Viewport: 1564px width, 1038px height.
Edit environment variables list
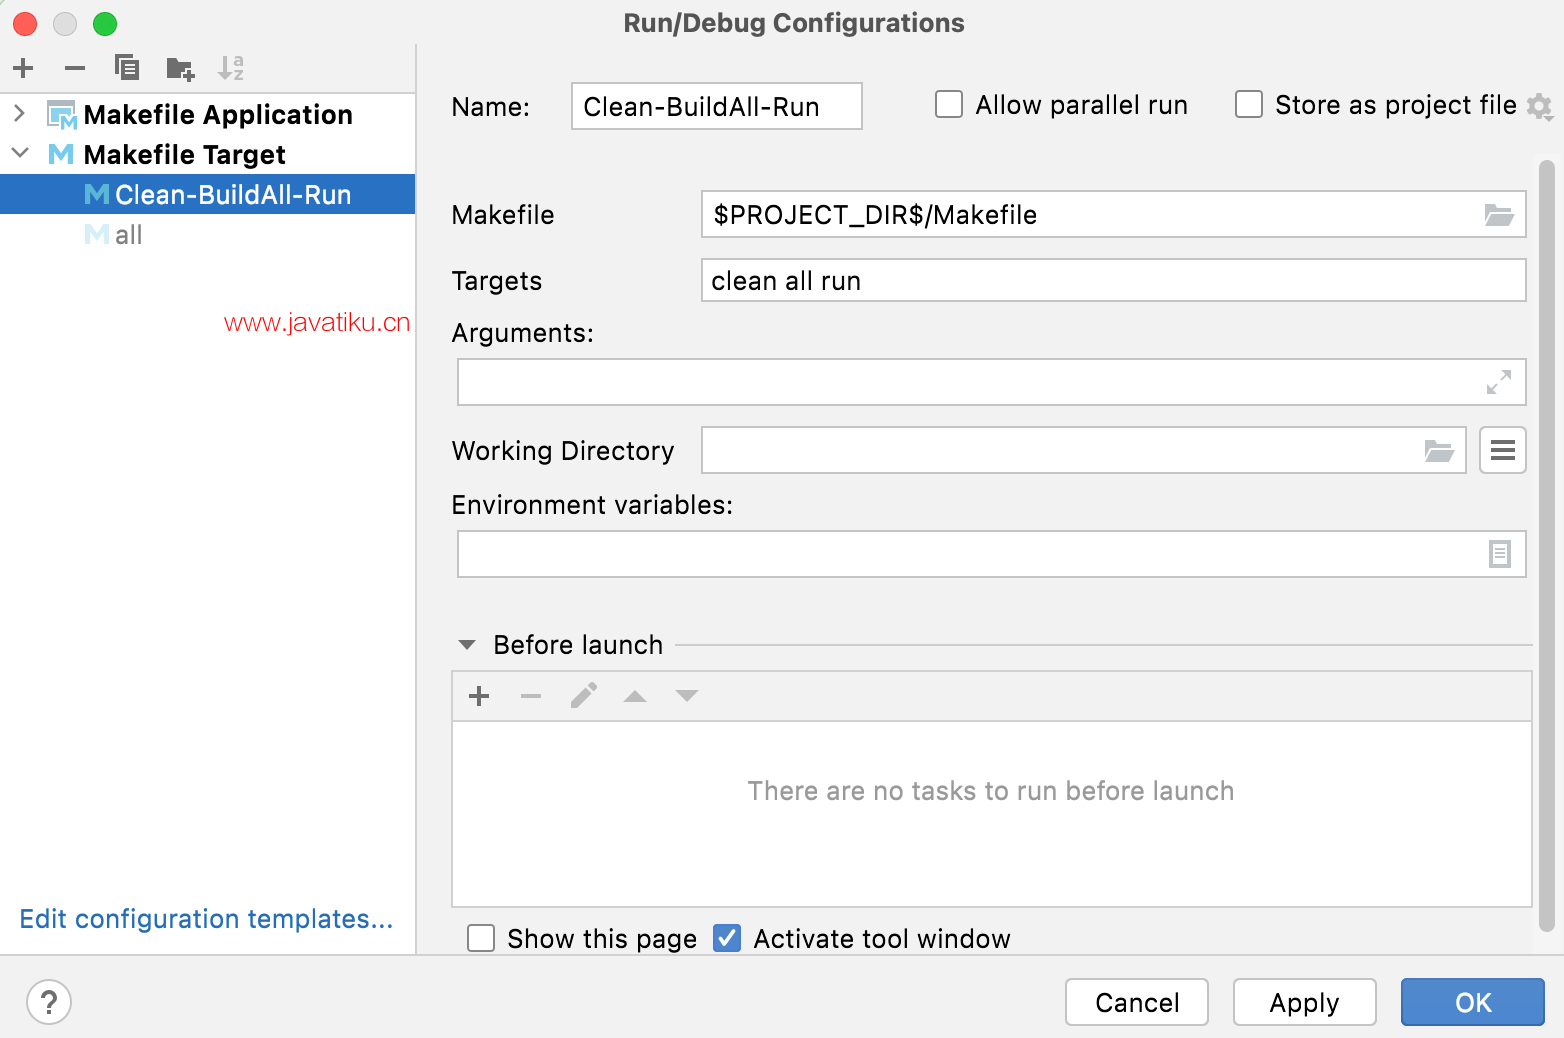pyautogui.click(x=1499, y=554)
